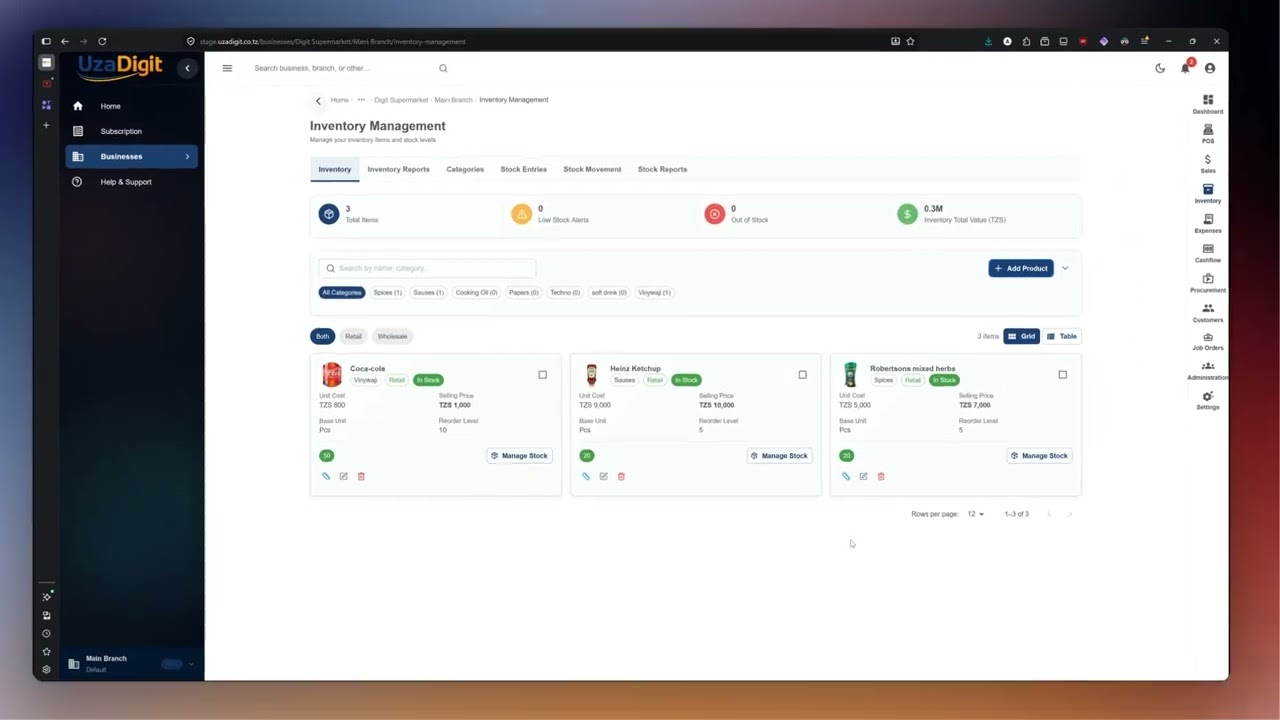Viewport: 1280px width, 720px height.
Task: Open the Stock Reports tab
Action: pyautogui.click(x=662, y=169)
